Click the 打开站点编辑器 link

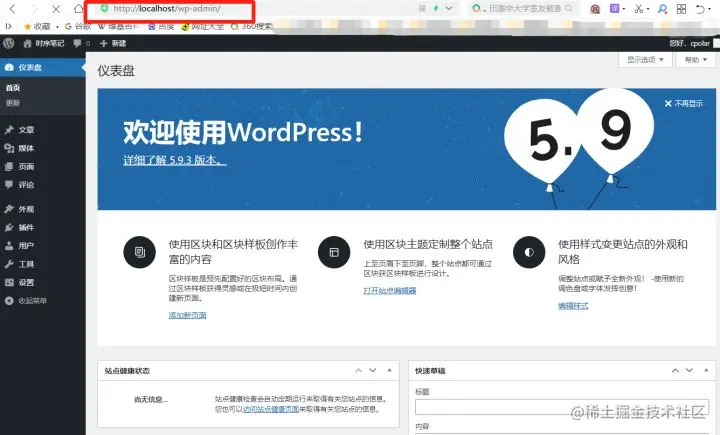390,291
